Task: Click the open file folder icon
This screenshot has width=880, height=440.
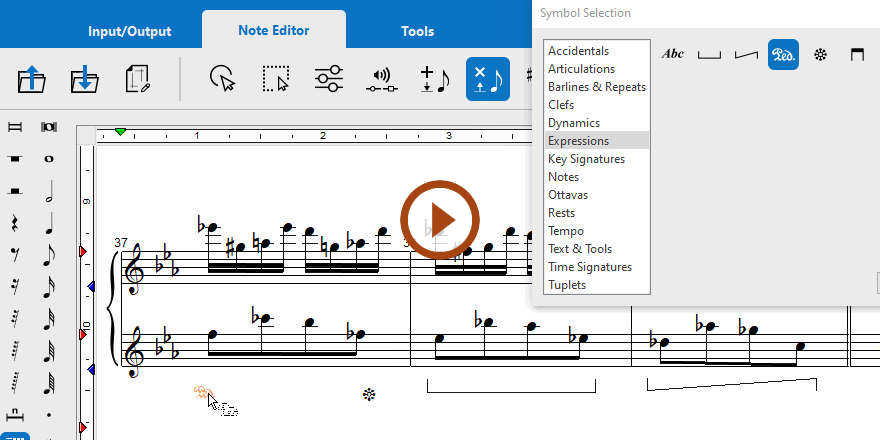Action: [33, 79]
